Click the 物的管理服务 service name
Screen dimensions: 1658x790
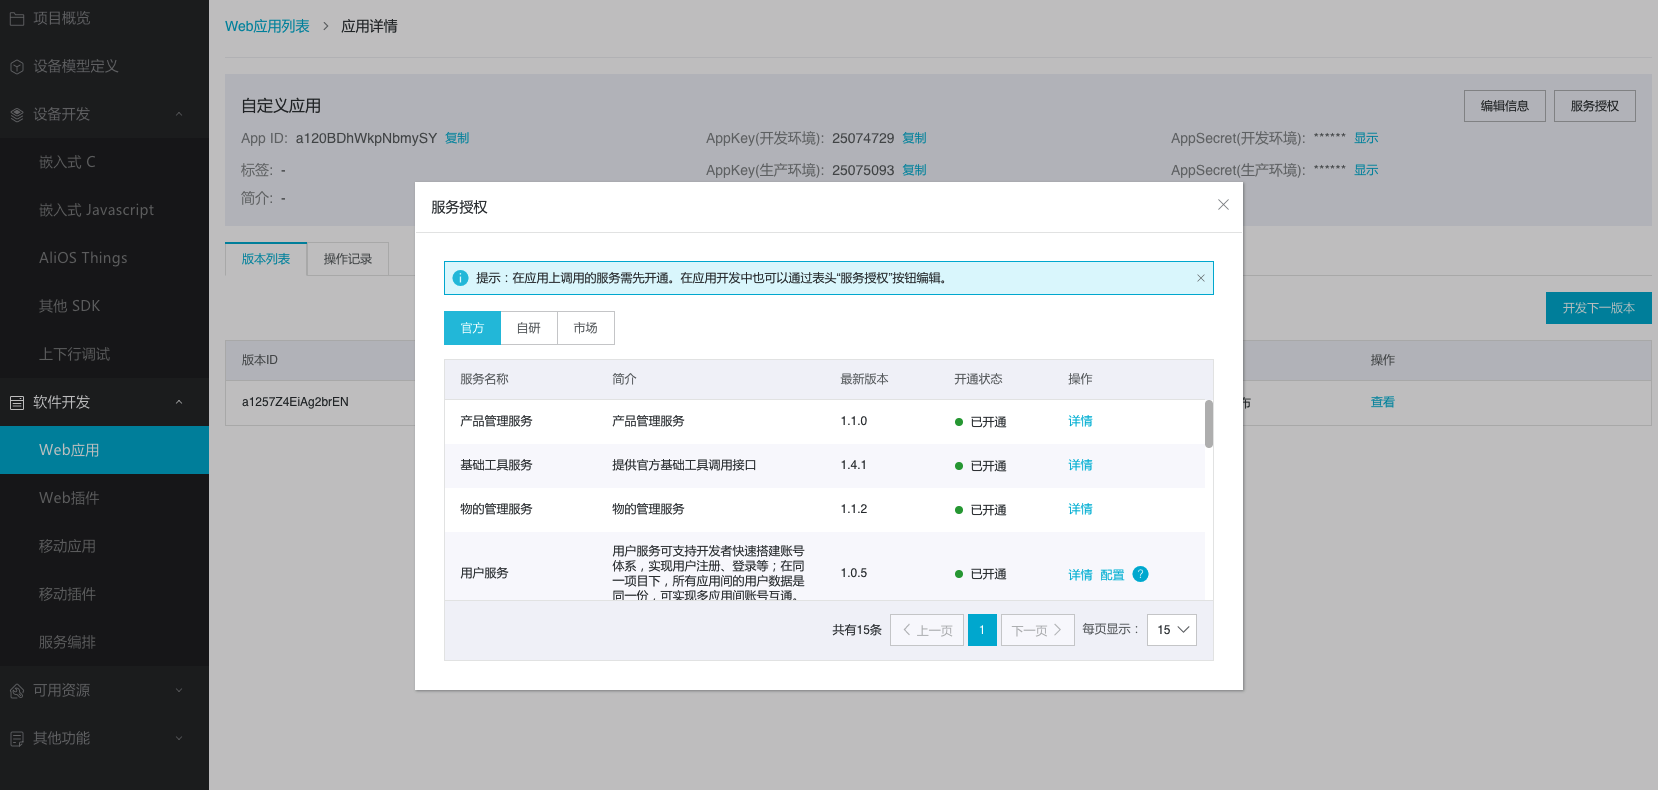click(x=496, y=509)
